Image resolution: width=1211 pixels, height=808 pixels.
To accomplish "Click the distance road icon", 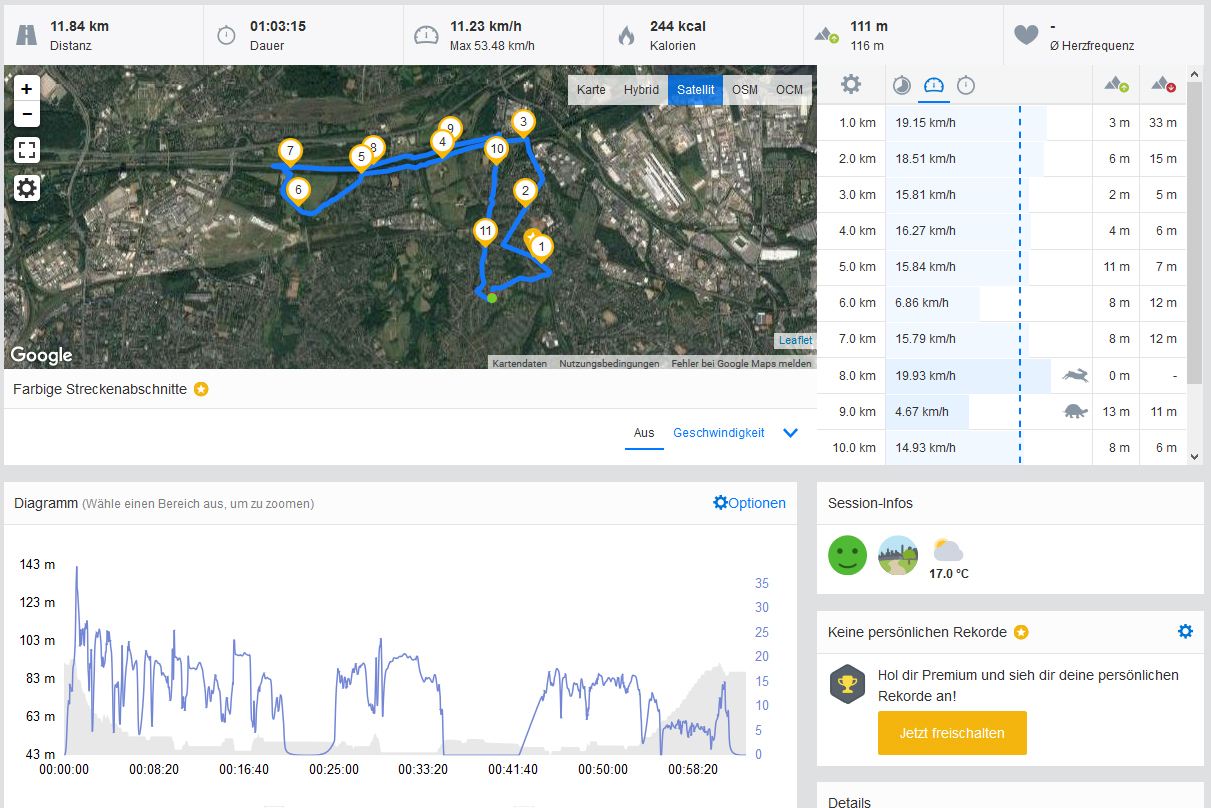I will tap(26, 35).
